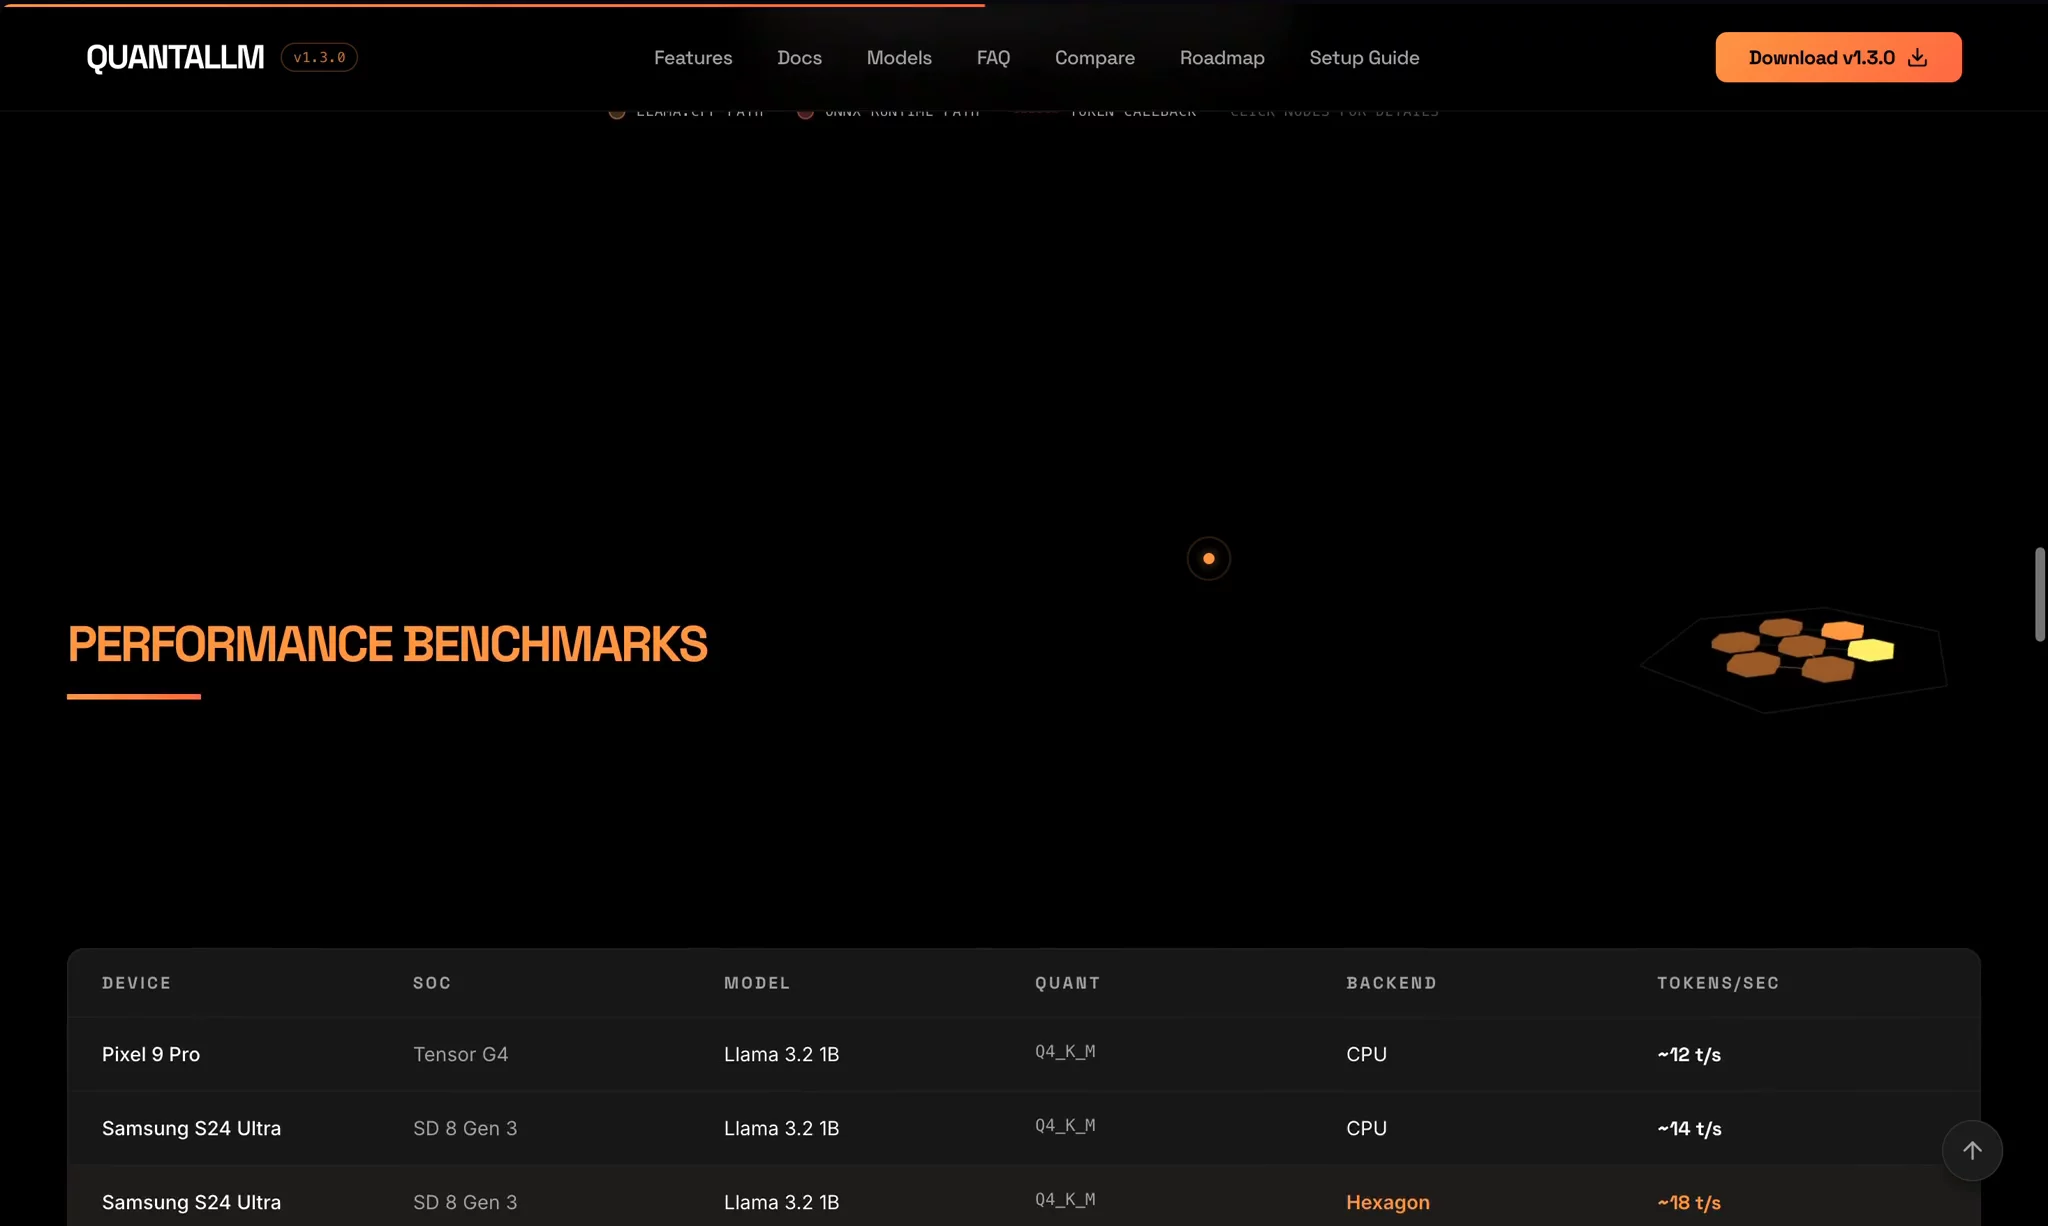Open the Compare nav link
Image resolution: width=2048 pixels, height=1226 pixels.
[x=1095, y=57]
